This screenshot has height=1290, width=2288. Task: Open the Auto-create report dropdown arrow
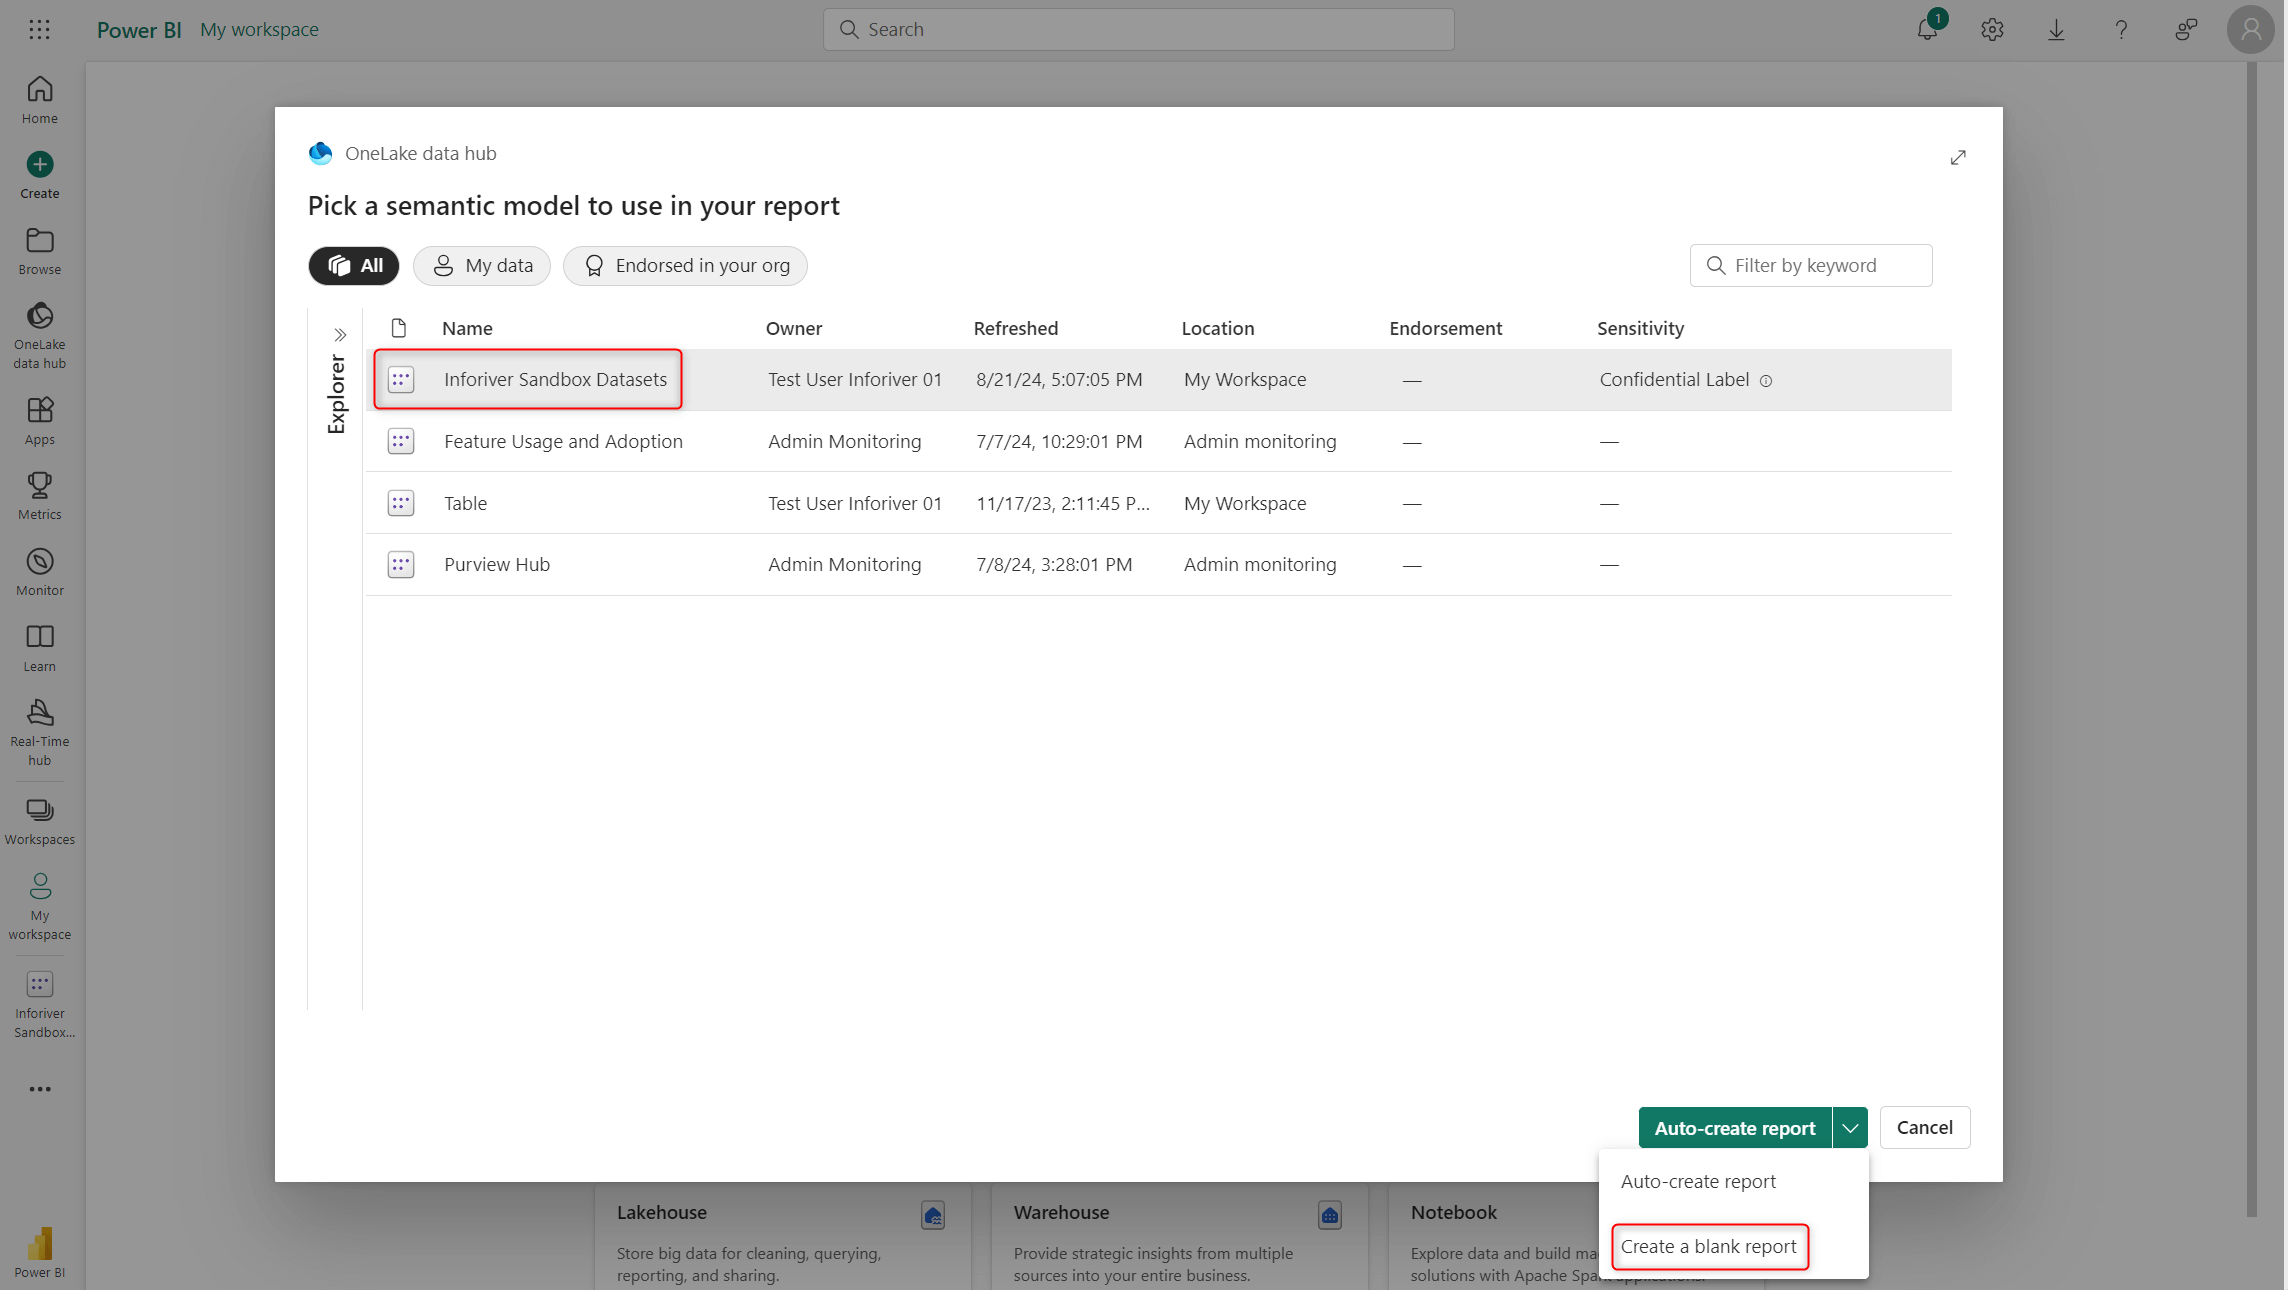point(1850,1128)
